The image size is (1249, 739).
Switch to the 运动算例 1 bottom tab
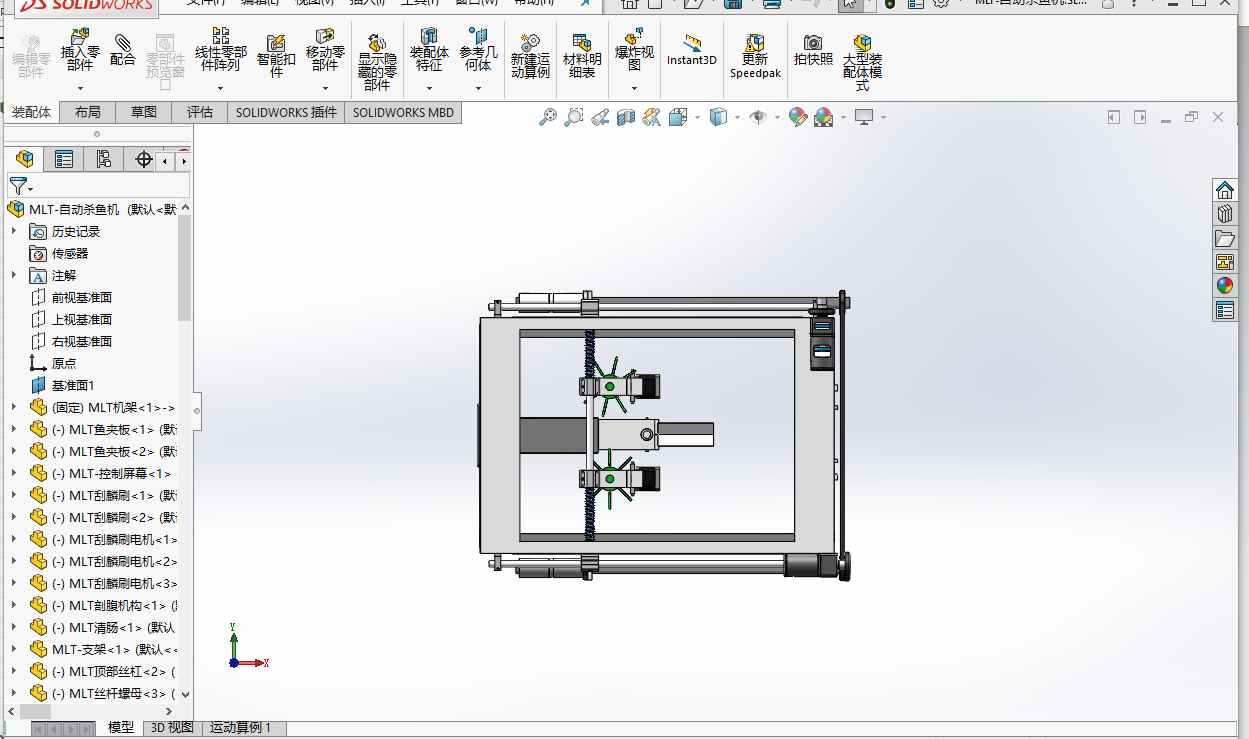(x=240, y=728)
